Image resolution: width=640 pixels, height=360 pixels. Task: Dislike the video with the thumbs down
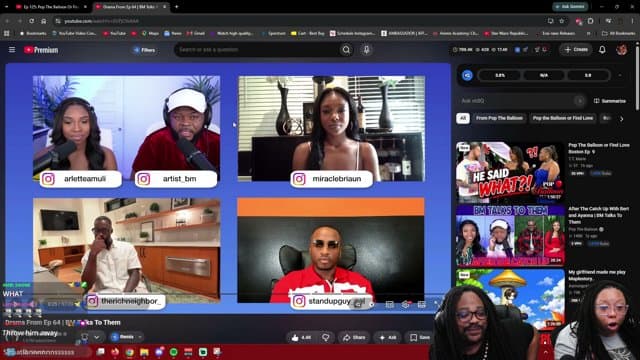coord(326,337)
